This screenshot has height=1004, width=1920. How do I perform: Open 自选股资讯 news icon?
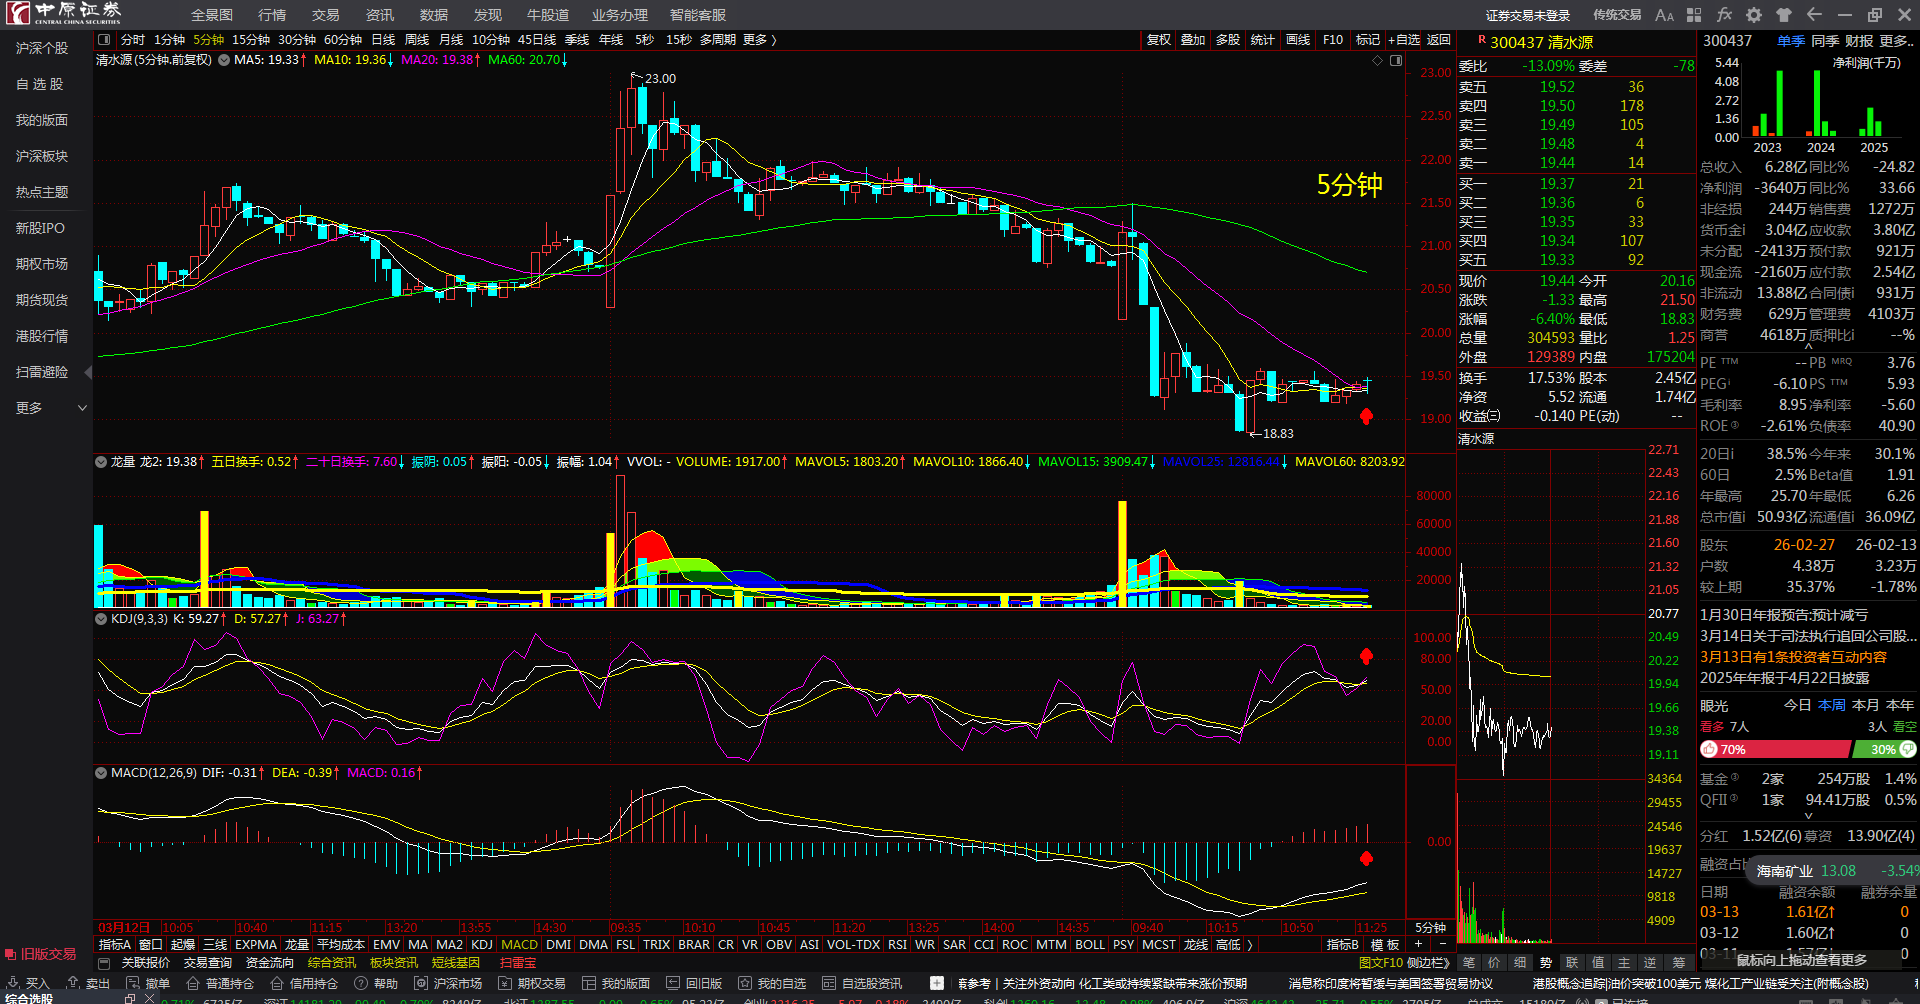coord(829,983)
